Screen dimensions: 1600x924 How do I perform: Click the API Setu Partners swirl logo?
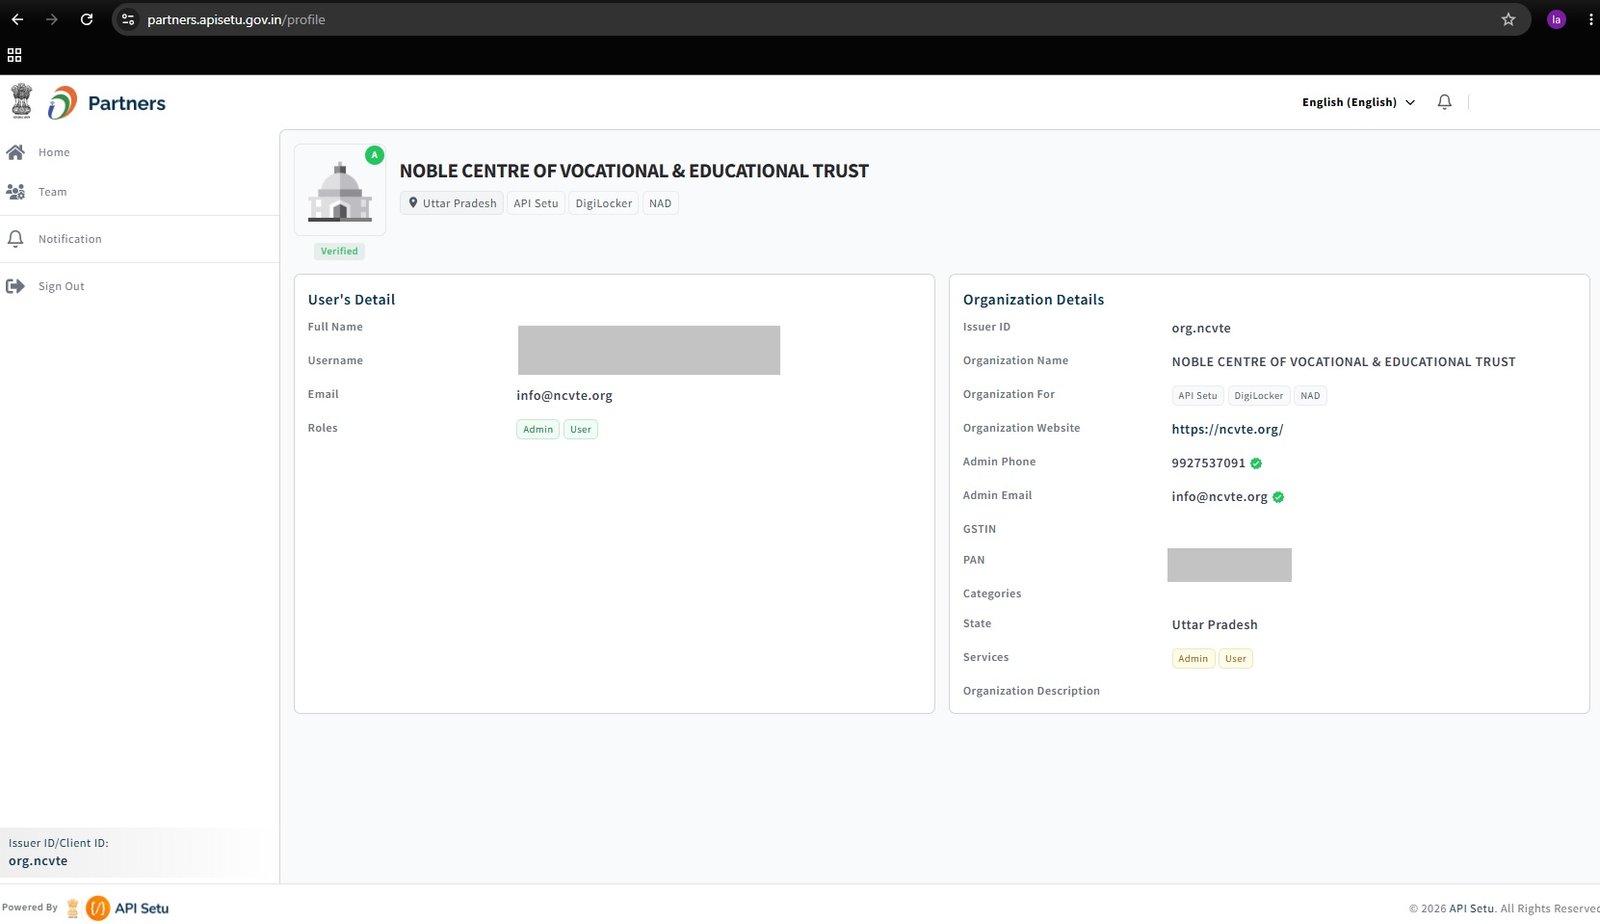click(62, 102)
